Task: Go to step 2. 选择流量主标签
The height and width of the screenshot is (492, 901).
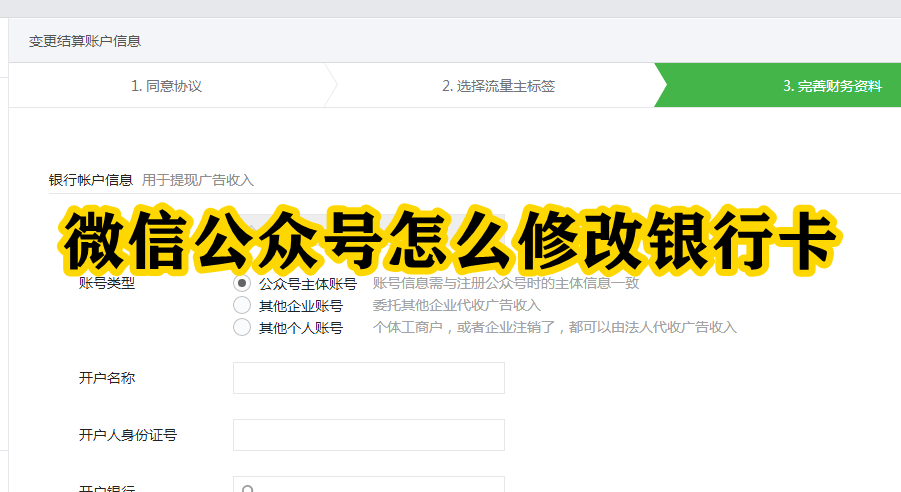Action: point(498,86)
